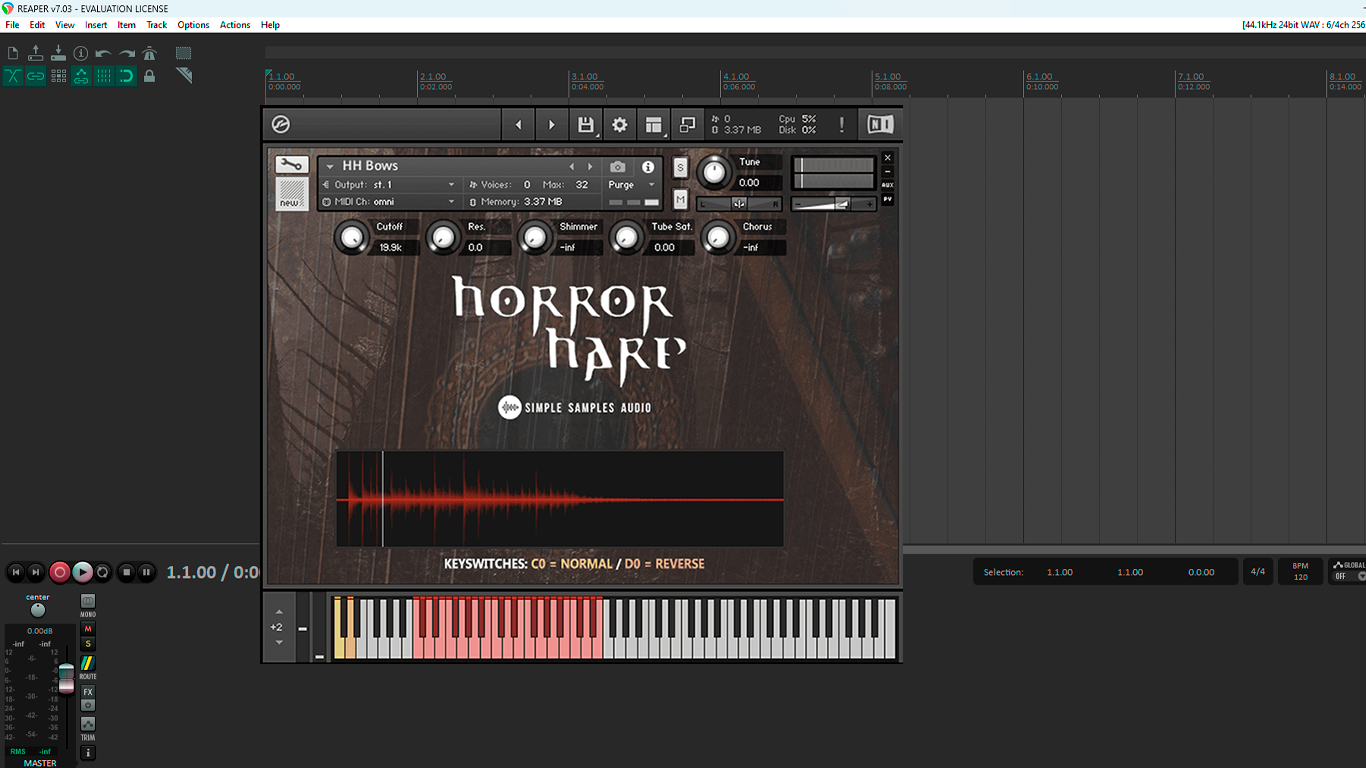Click next instrument arrow beside HH Bows
The image size is (1366, 768).
tap(590, 167)
